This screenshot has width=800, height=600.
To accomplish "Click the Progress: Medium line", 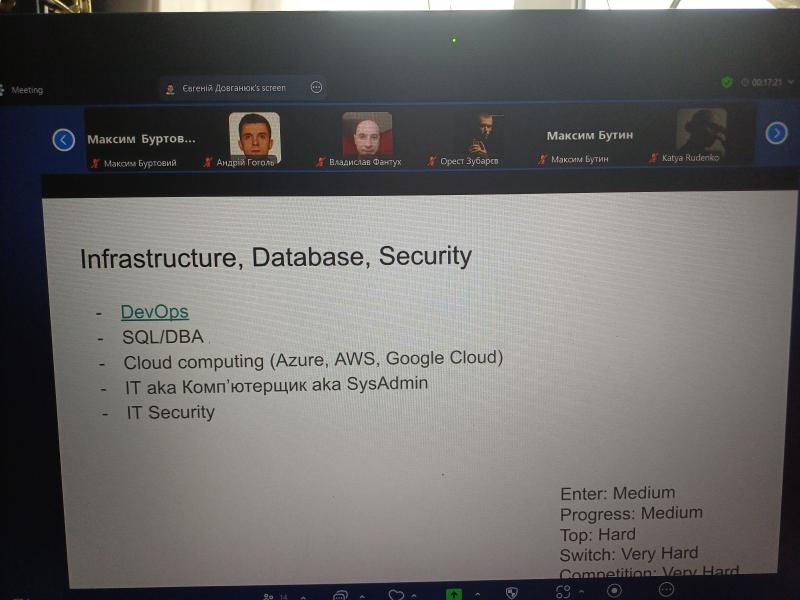I will click(x=632, y=514).
